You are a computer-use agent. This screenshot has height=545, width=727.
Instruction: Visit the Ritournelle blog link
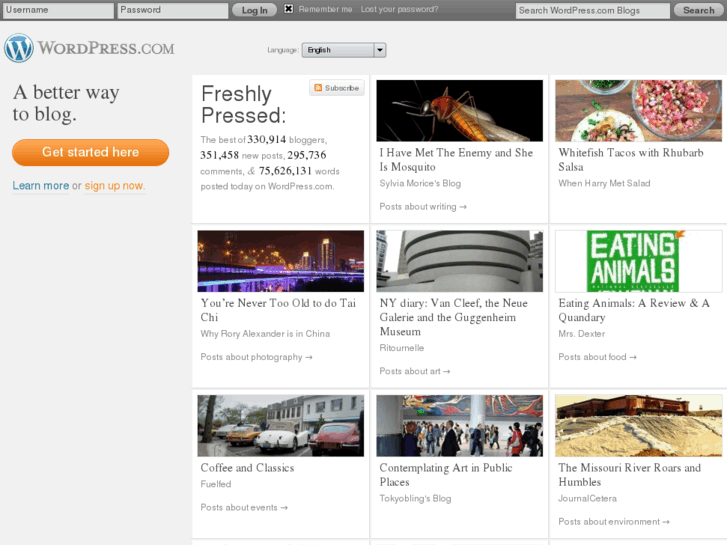click(x=402, y=348)
